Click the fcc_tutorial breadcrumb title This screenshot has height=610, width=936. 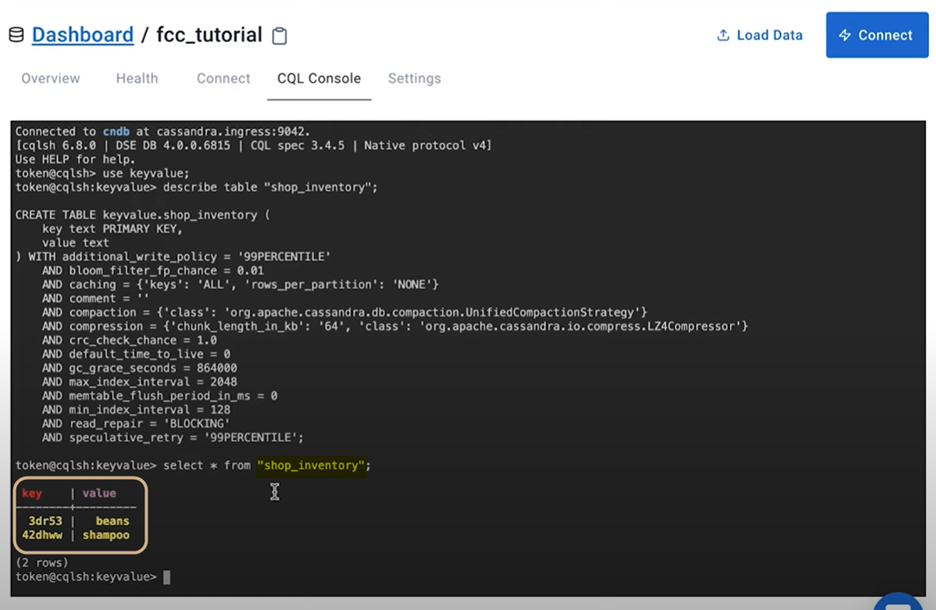tap(210, 34)
